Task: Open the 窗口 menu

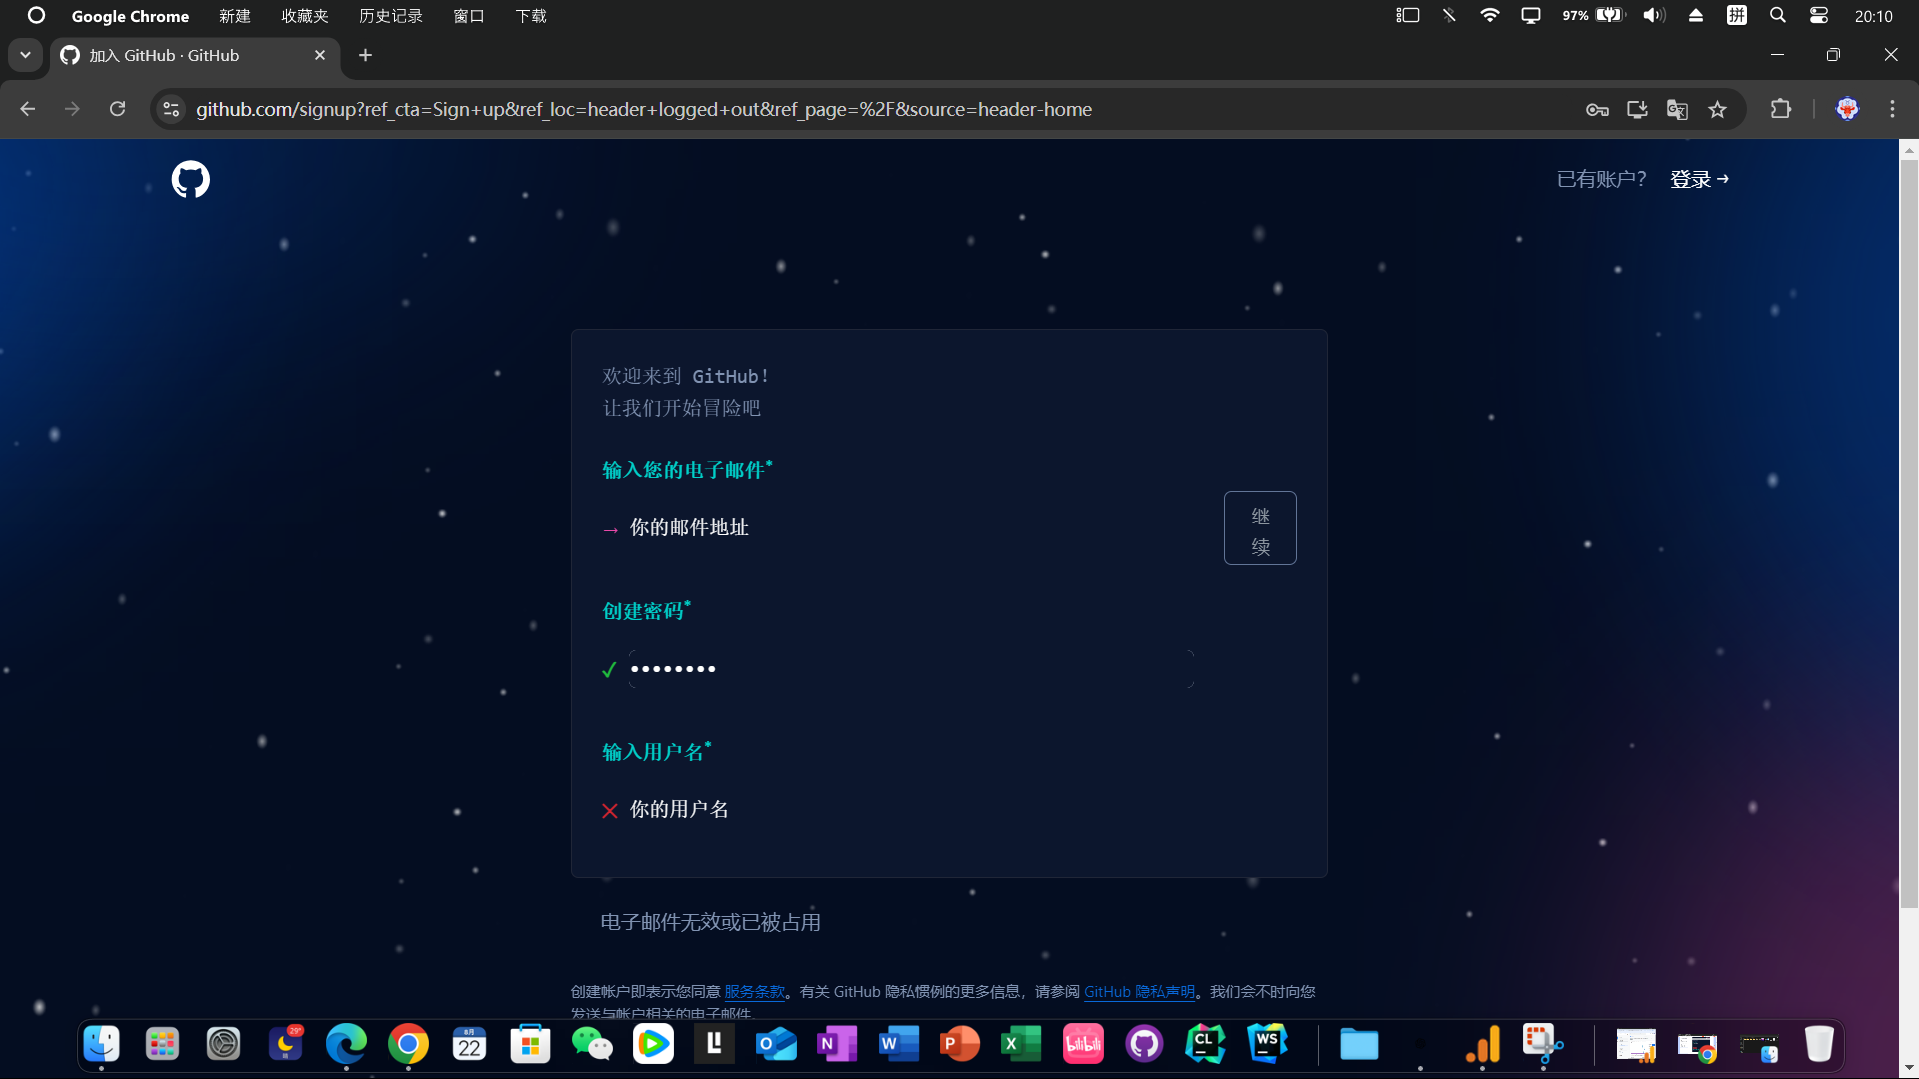Action: 469,16
